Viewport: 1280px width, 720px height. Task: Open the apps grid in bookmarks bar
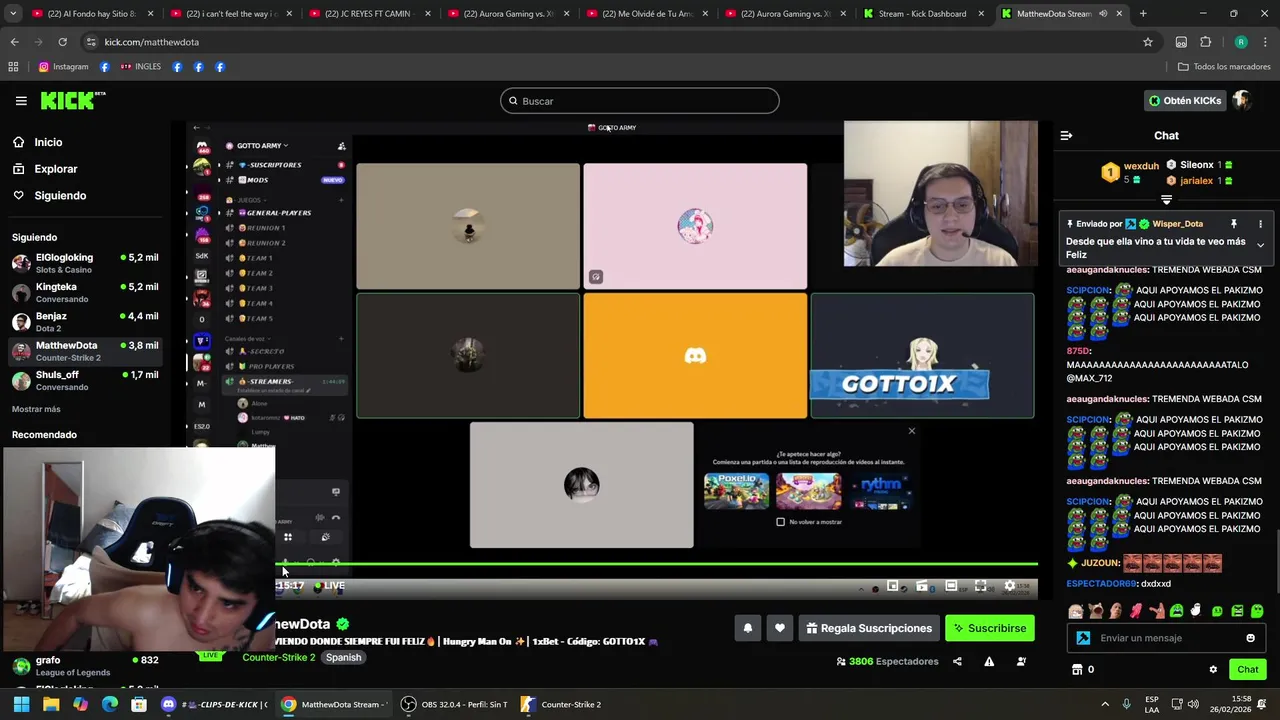[13, 67]
